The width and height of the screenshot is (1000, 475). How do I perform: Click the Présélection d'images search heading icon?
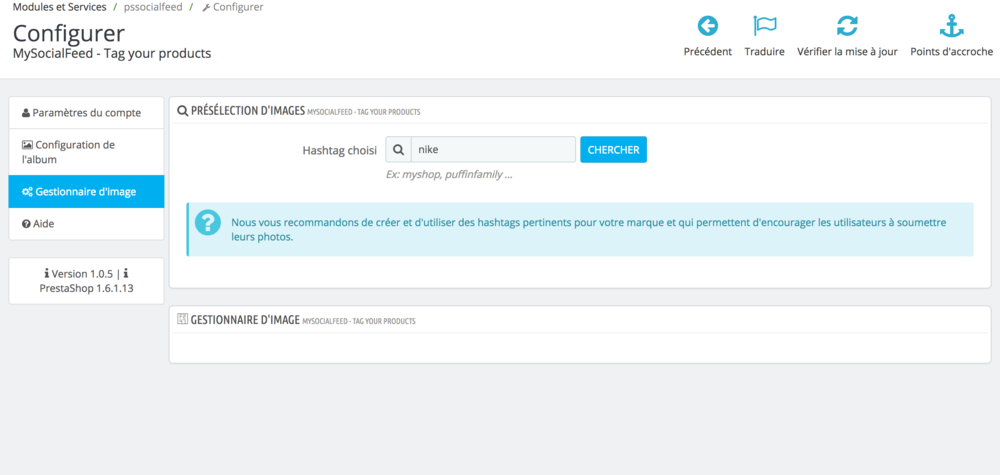click(182, 112)
